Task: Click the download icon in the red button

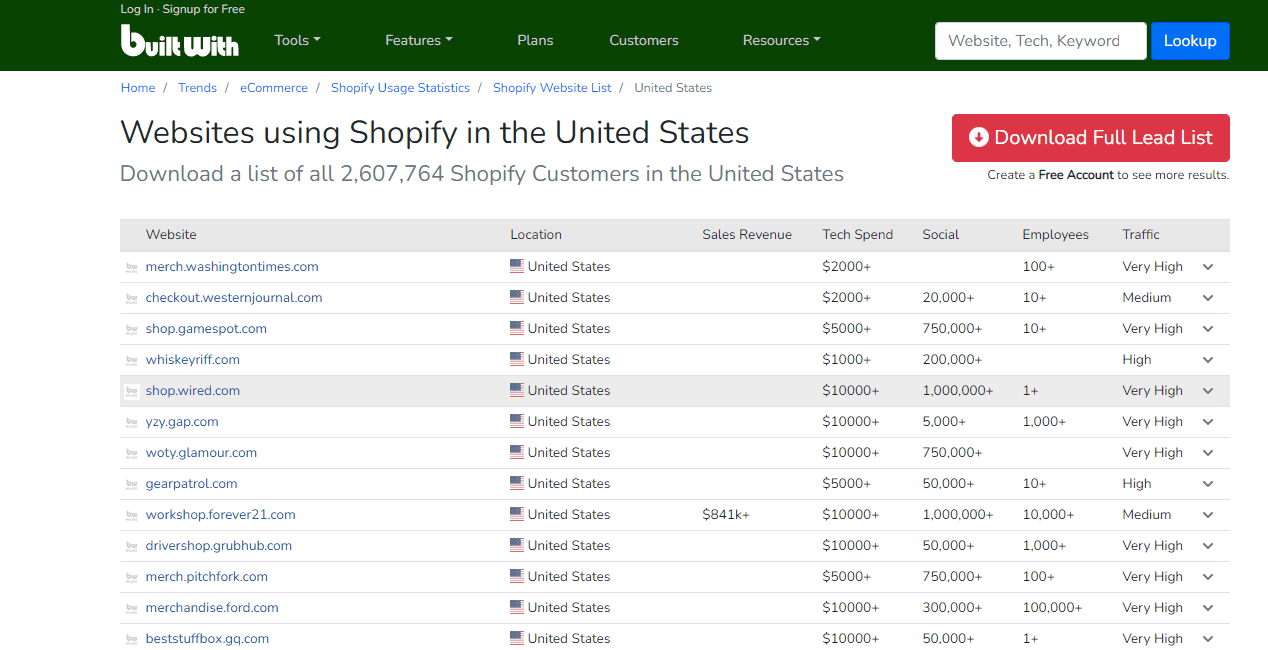Action: (978, 138)
